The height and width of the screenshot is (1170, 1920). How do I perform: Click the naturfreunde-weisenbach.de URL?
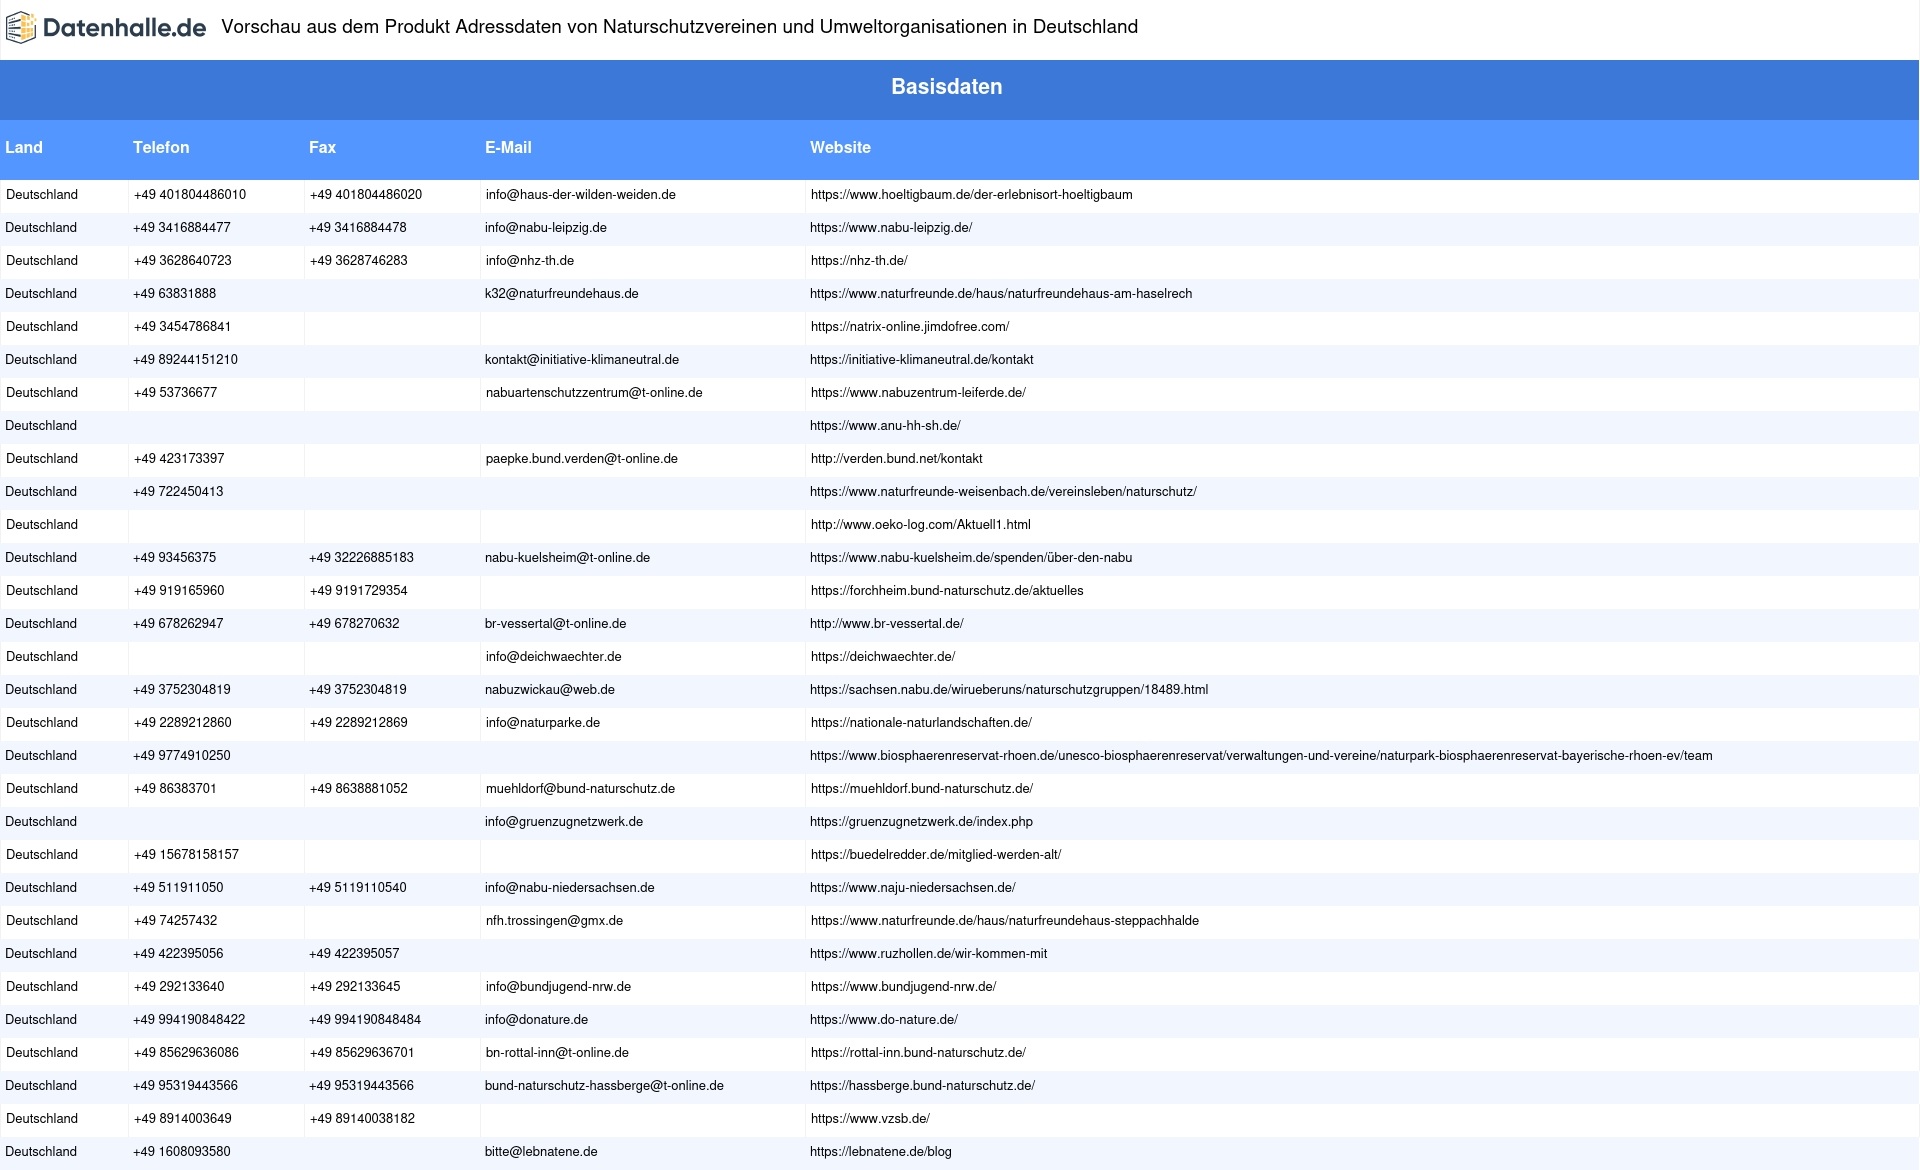click(1003, 492)
